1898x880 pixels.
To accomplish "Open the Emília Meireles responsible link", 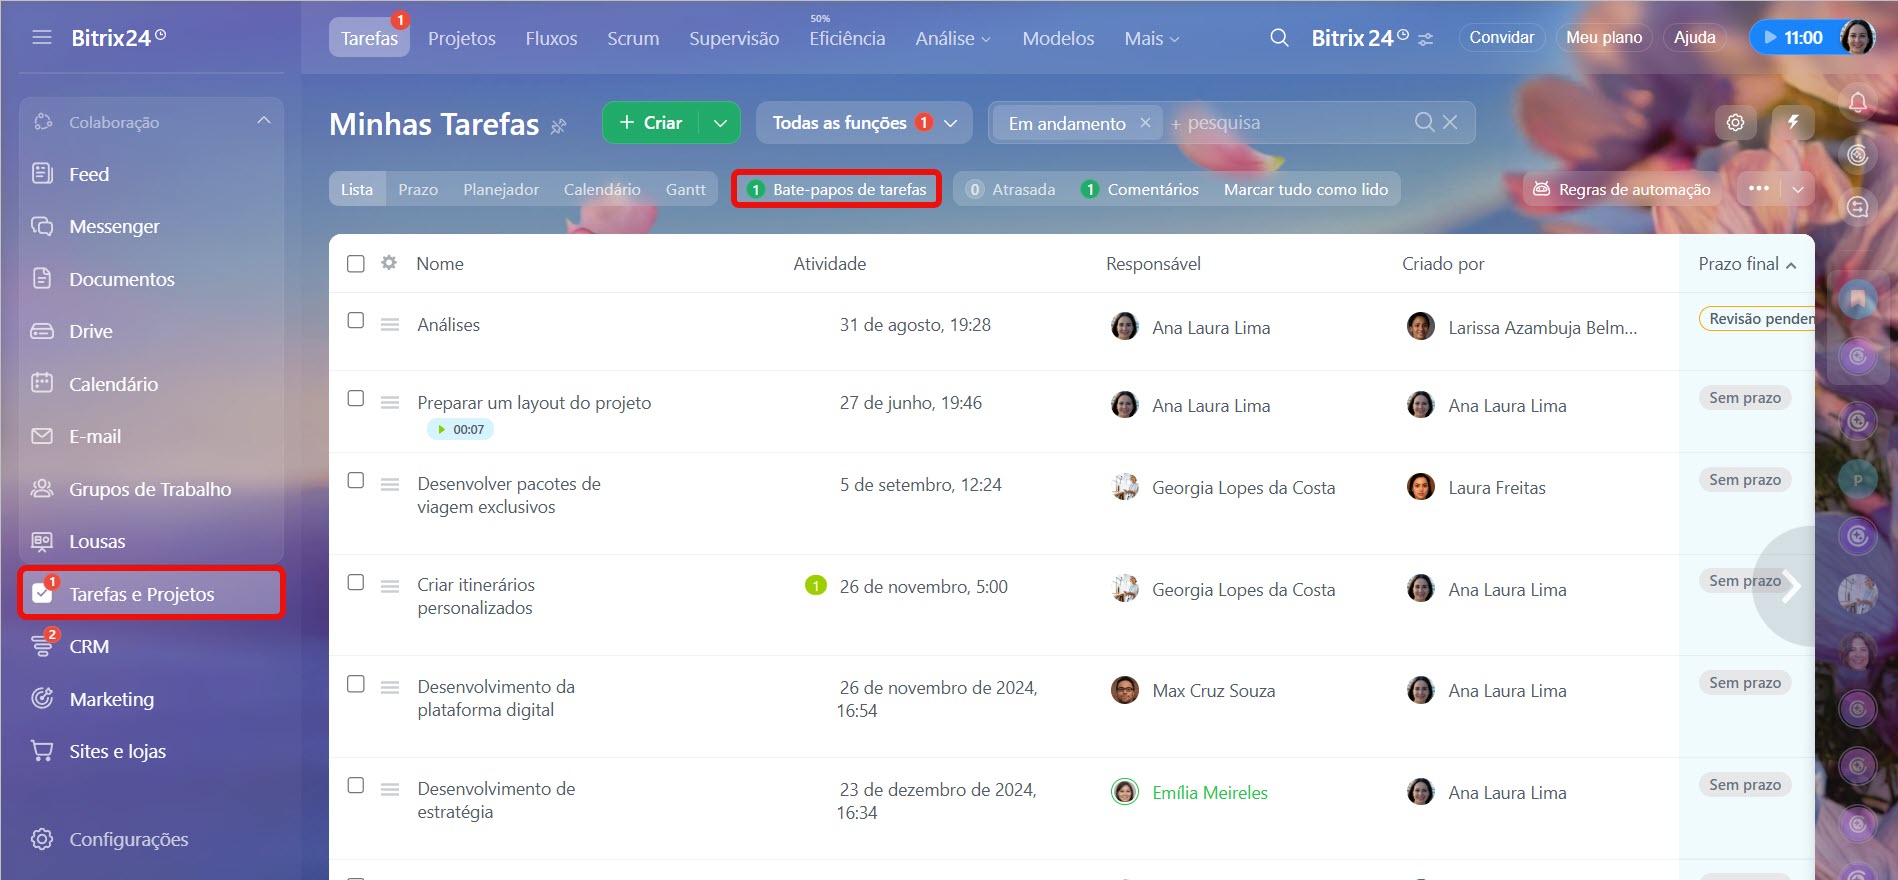I will 1209,793.
